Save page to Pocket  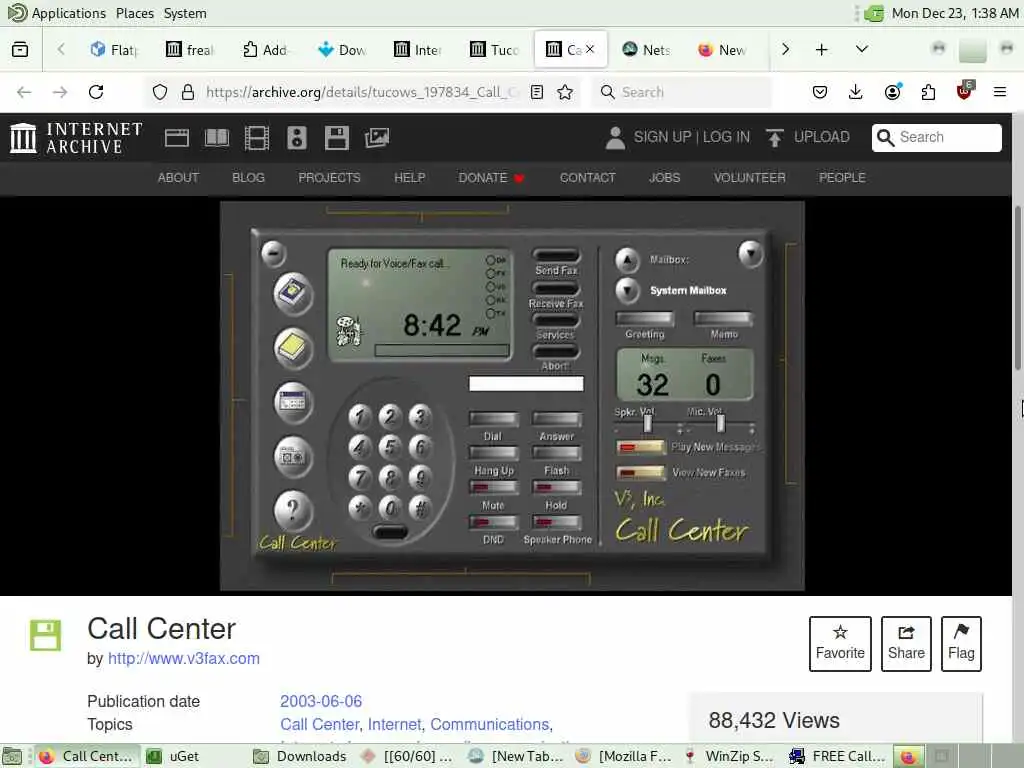tap(820, 92)
